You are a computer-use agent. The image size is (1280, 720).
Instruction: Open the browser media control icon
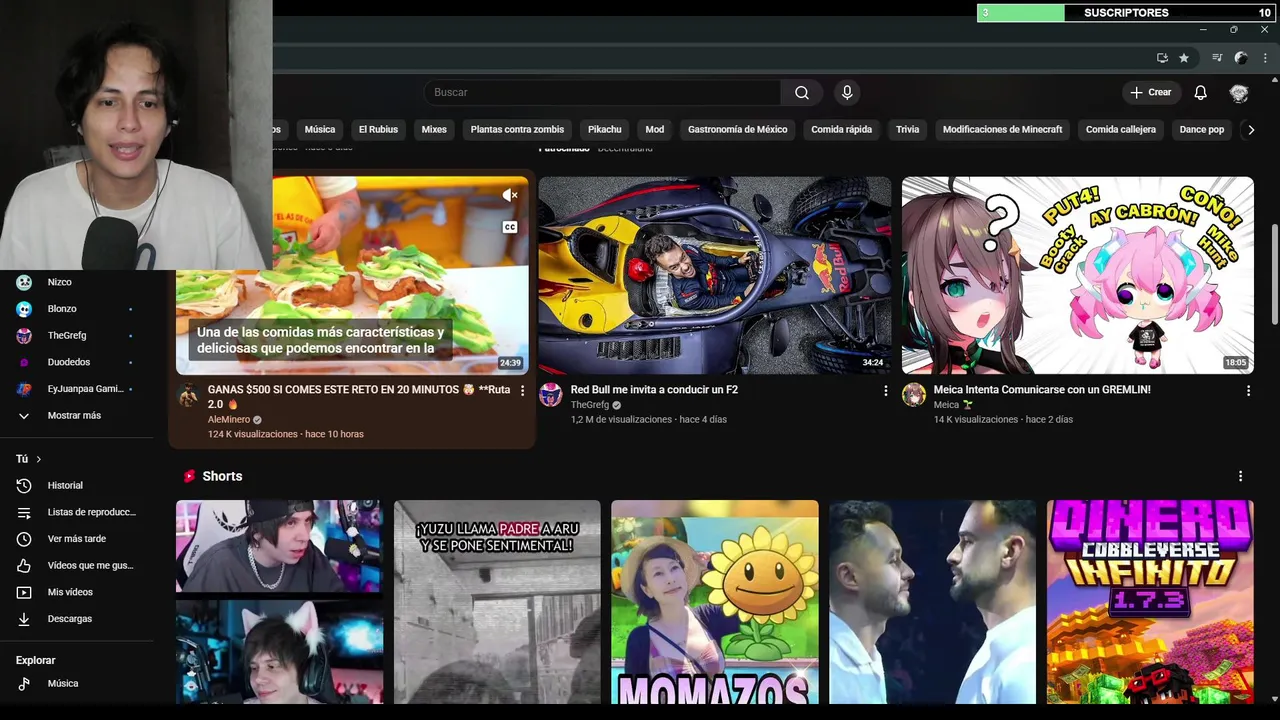click(1217, 58)
